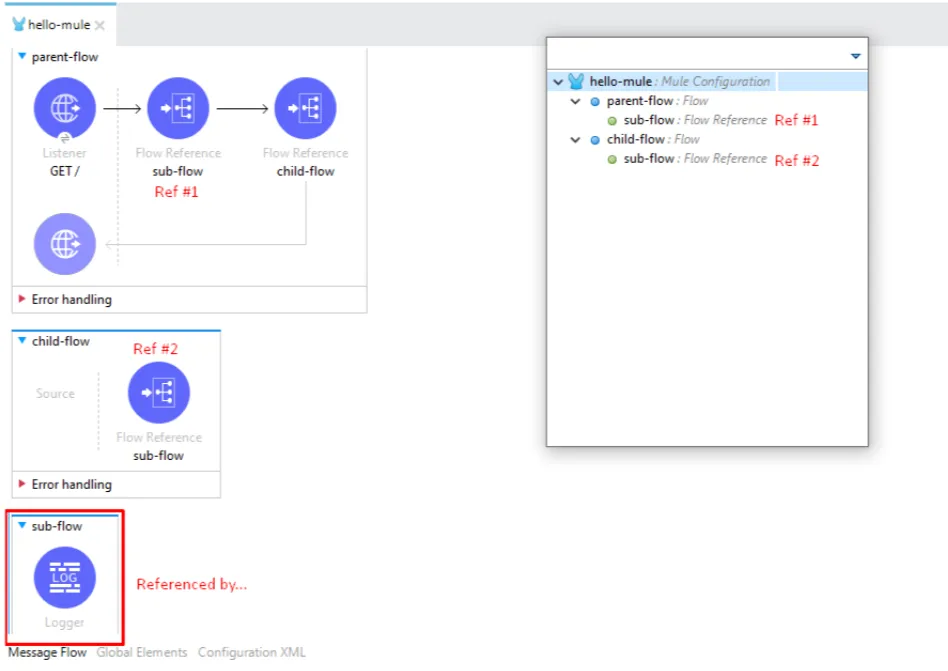The image size is (948, 671).
Task: Select sub-flow reference under child-flow in outline
Action: coord(695,159)
